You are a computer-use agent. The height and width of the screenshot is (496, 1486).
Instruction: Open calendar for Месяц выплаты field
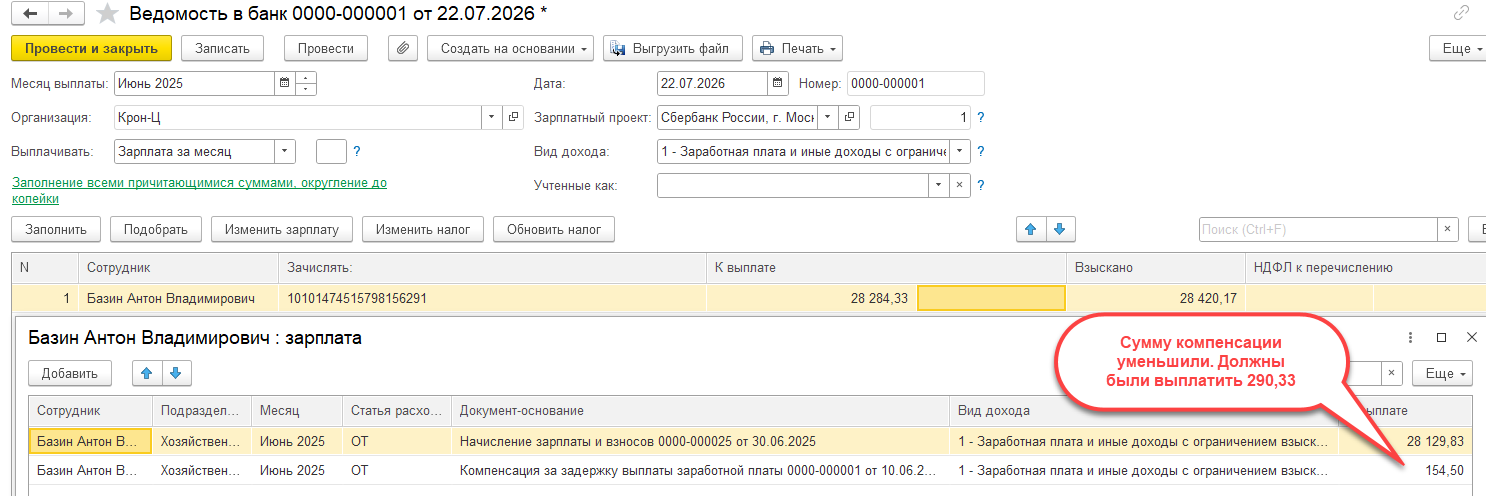[284, 84]
